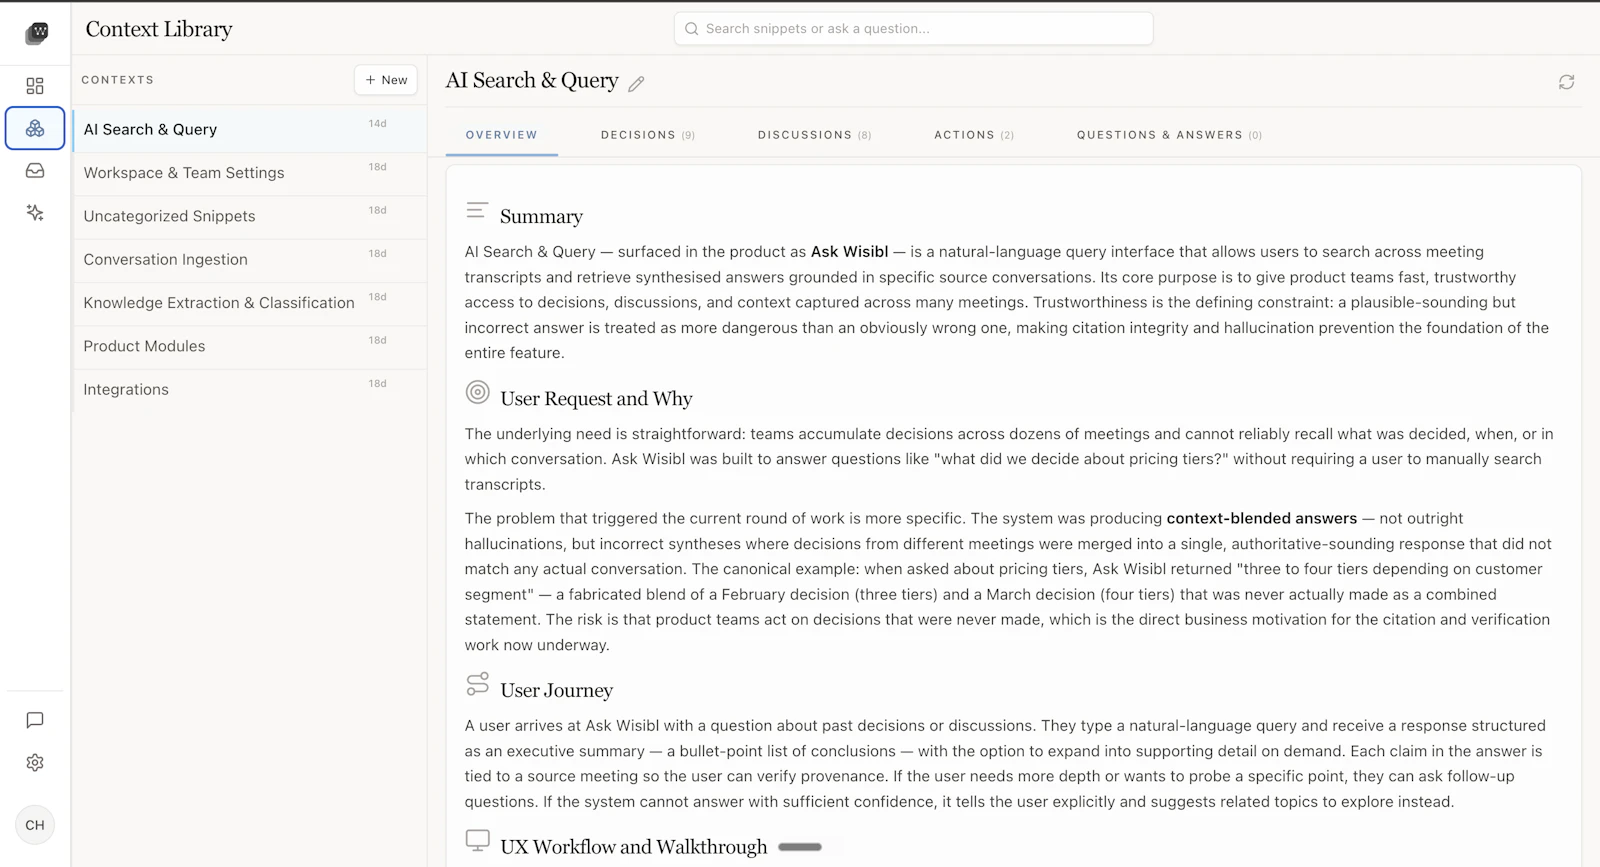Select Uncategorized Snippets context

[250, 216]
